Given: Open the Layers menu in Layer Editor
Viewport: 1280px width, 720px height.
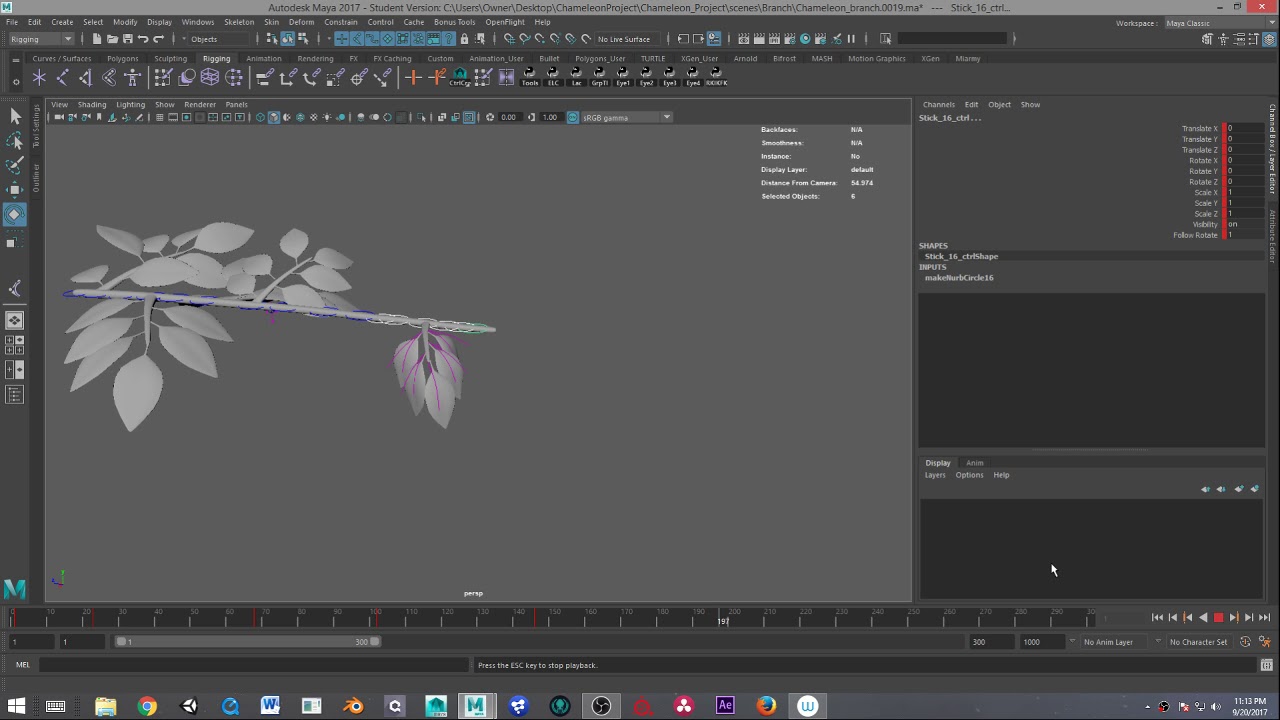Looking at the screenshot, I should tap(935, 475).
